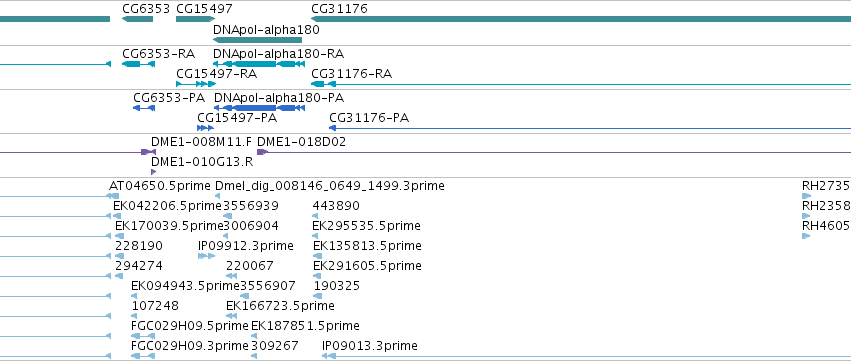
Task: Select the DME1-018D02 purple marker
Action: 262,152
